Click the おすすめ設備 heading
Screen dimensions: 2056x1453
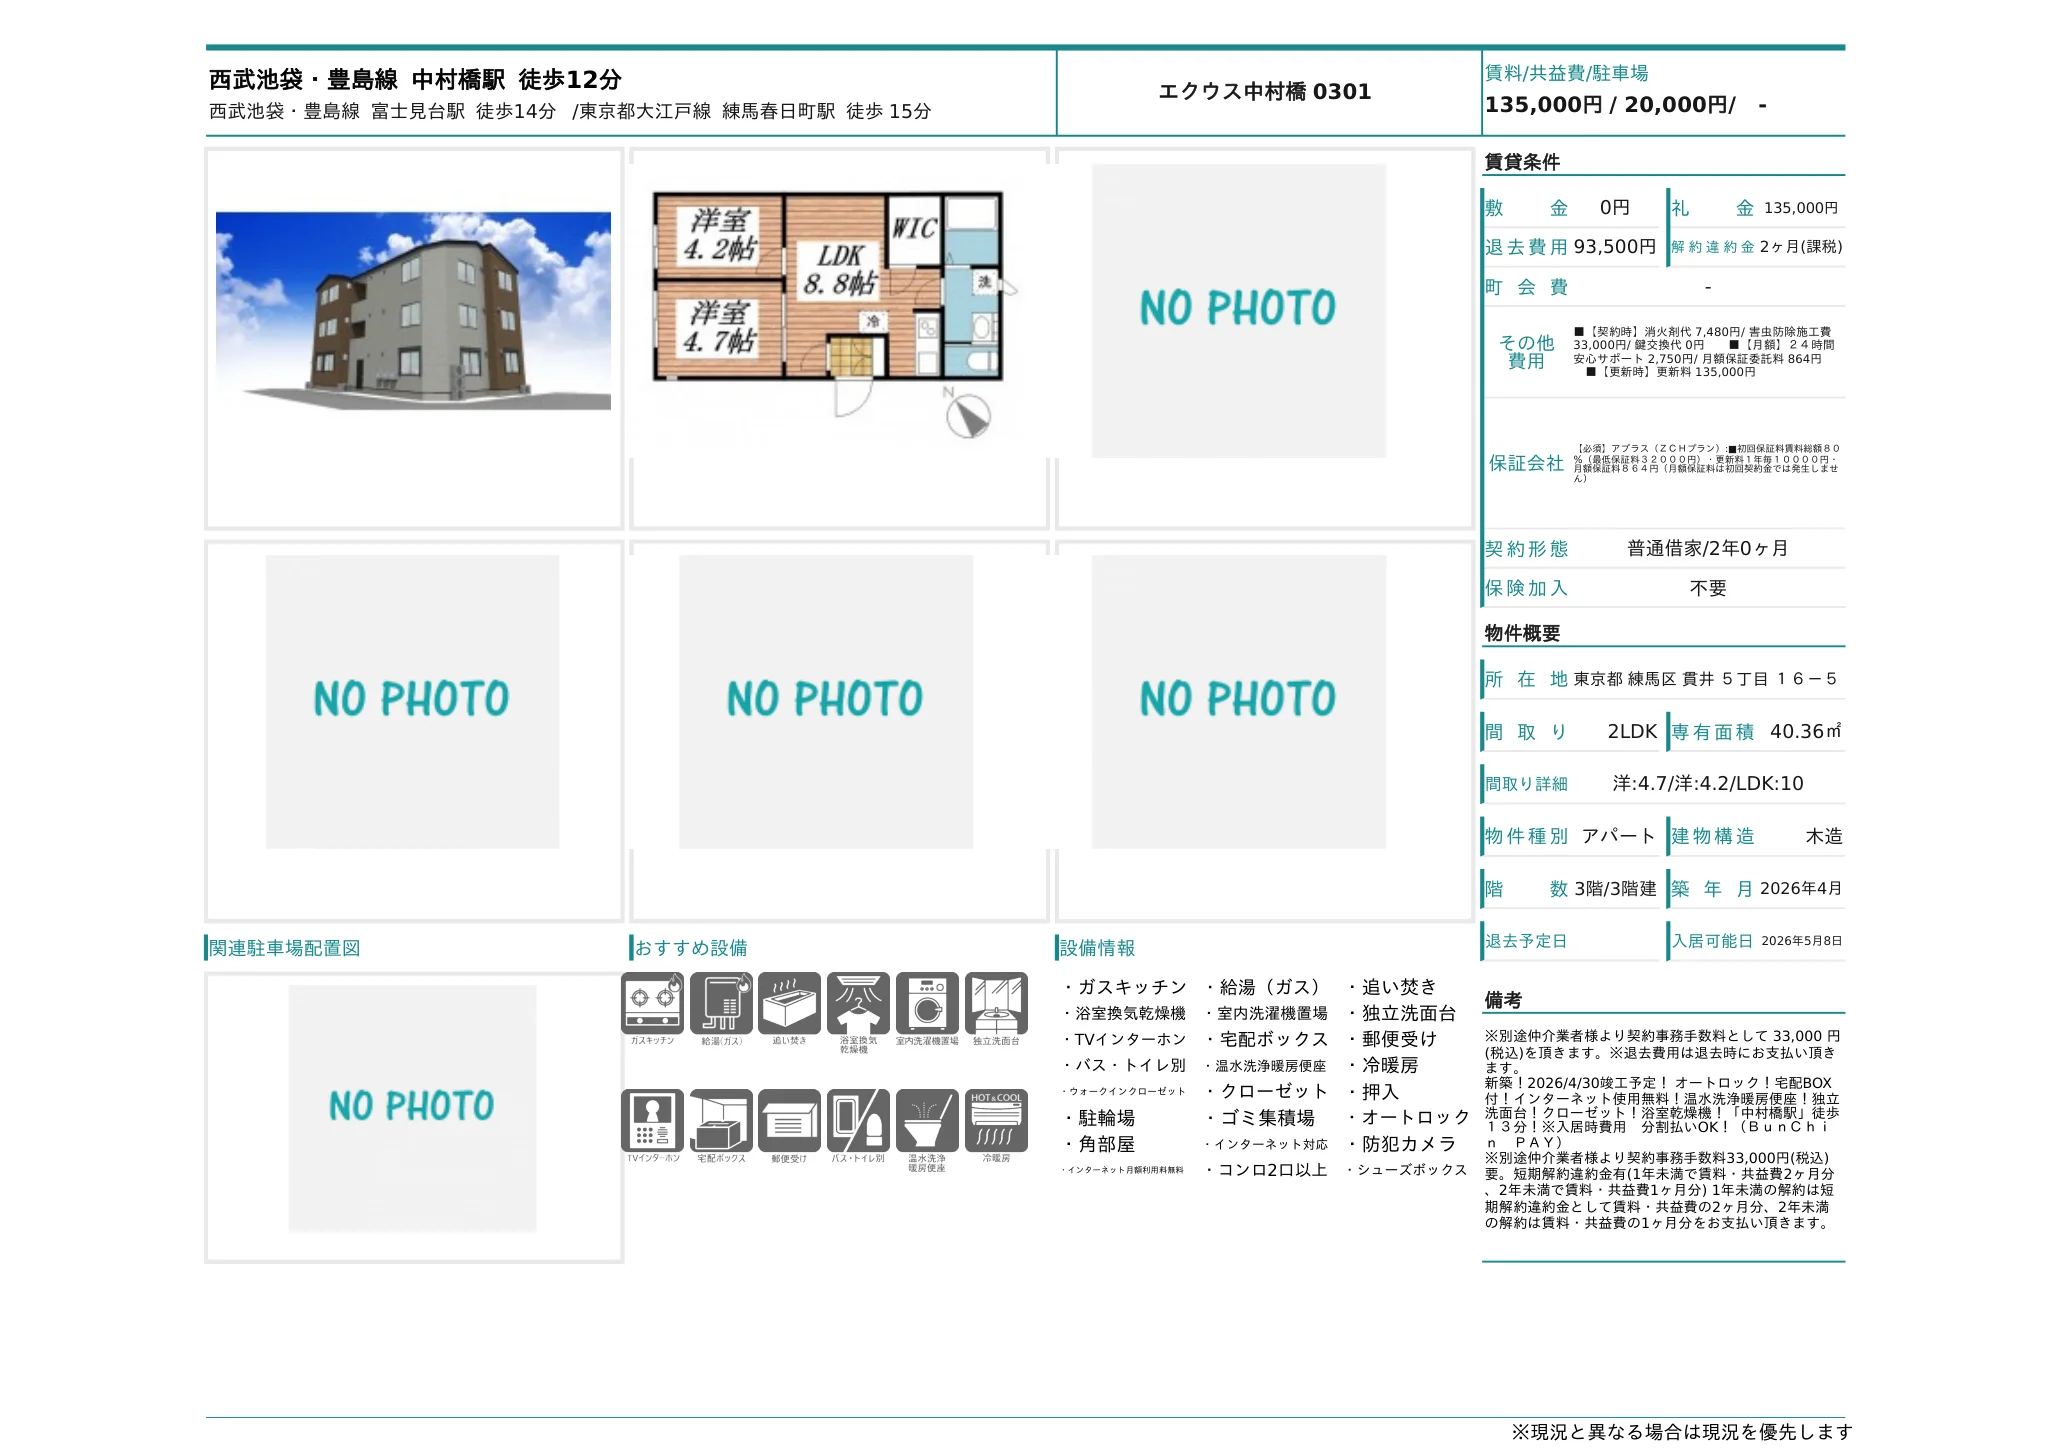[x=691, y=948]
